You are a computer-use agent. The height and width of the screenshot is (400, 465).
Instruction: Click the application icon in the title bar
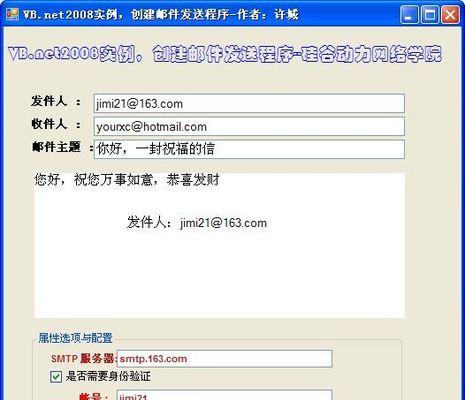coord(12,14)
